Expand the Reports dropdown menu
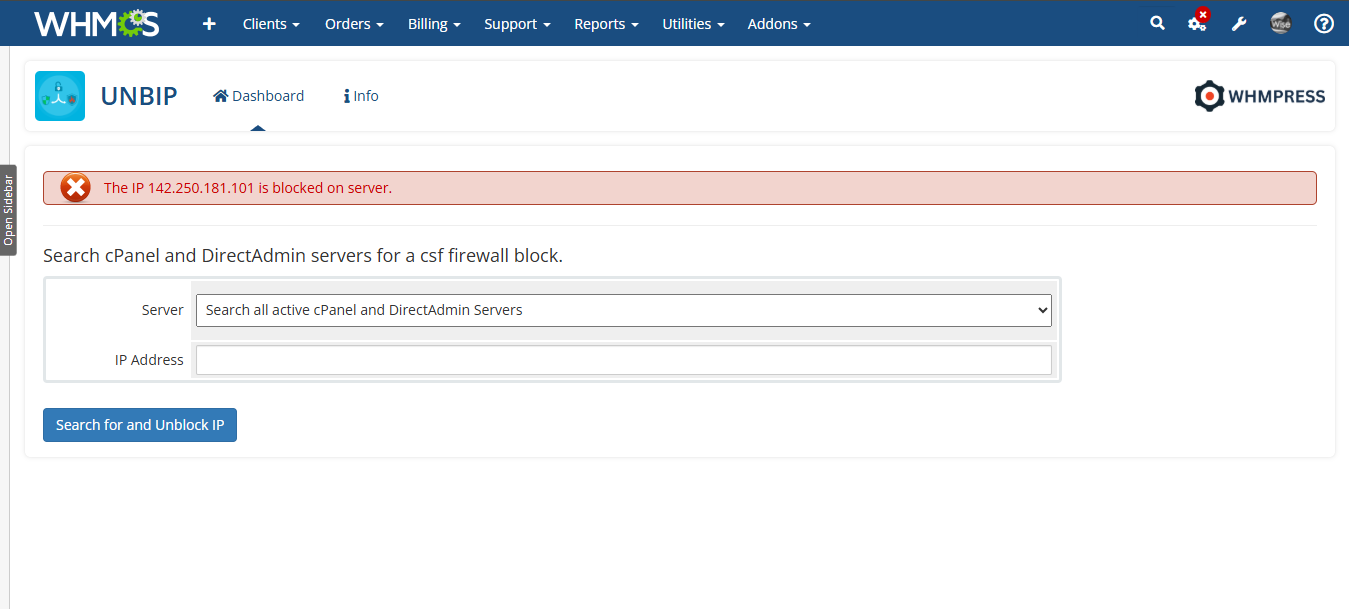1349x609 pixels. pyautogui.click(x=606, y=23)
